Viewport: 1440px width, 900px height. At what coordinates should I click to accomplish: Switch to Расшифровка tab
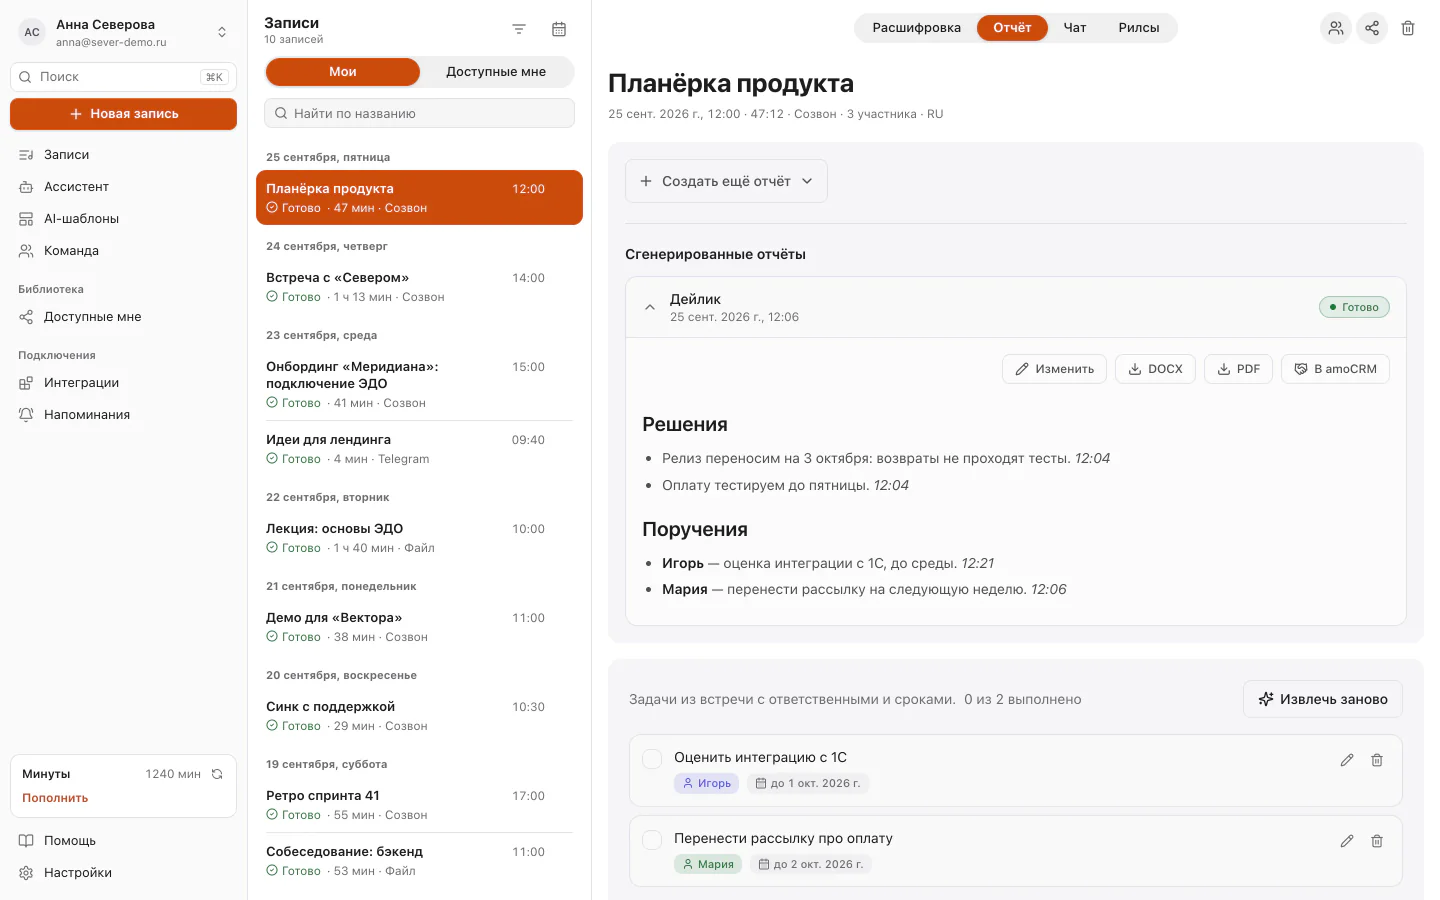916,28
